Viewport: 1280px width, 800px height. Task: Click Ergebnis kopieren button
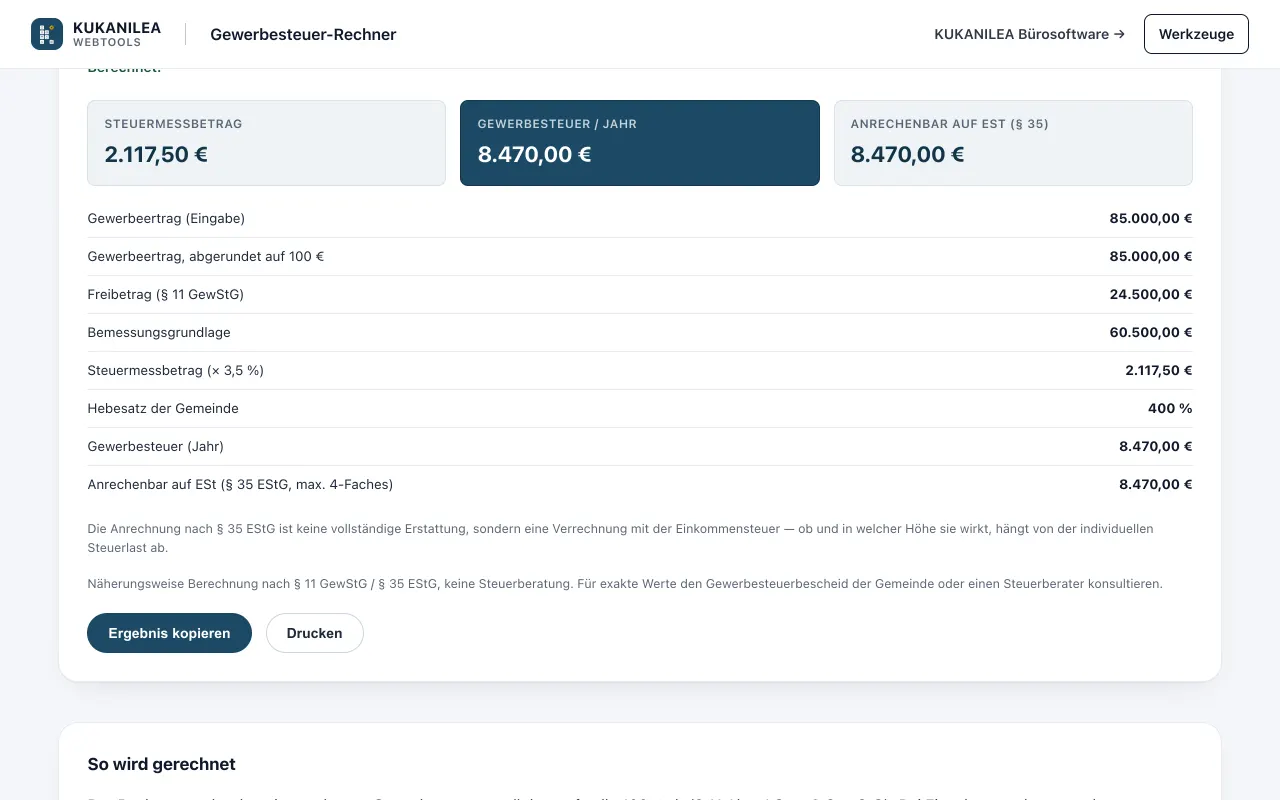coord(169,633)
